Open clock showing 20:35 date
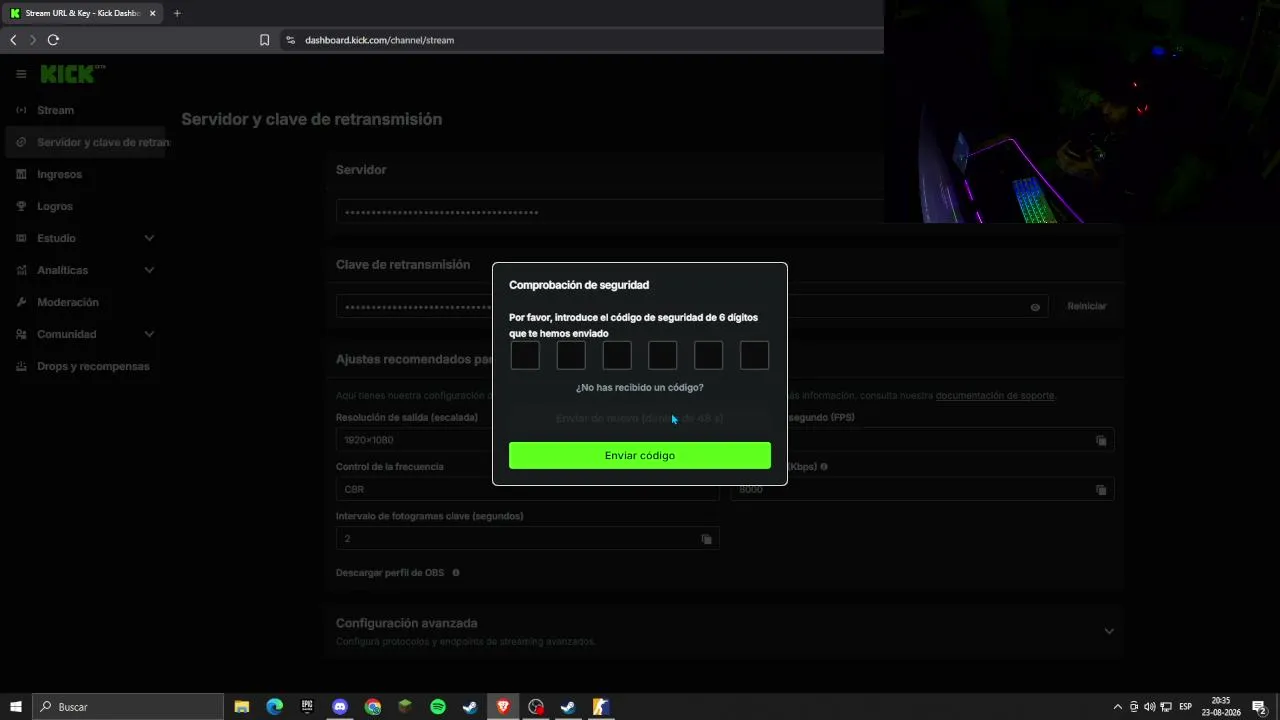1280x720 pixels. [x=1221, y=707]
